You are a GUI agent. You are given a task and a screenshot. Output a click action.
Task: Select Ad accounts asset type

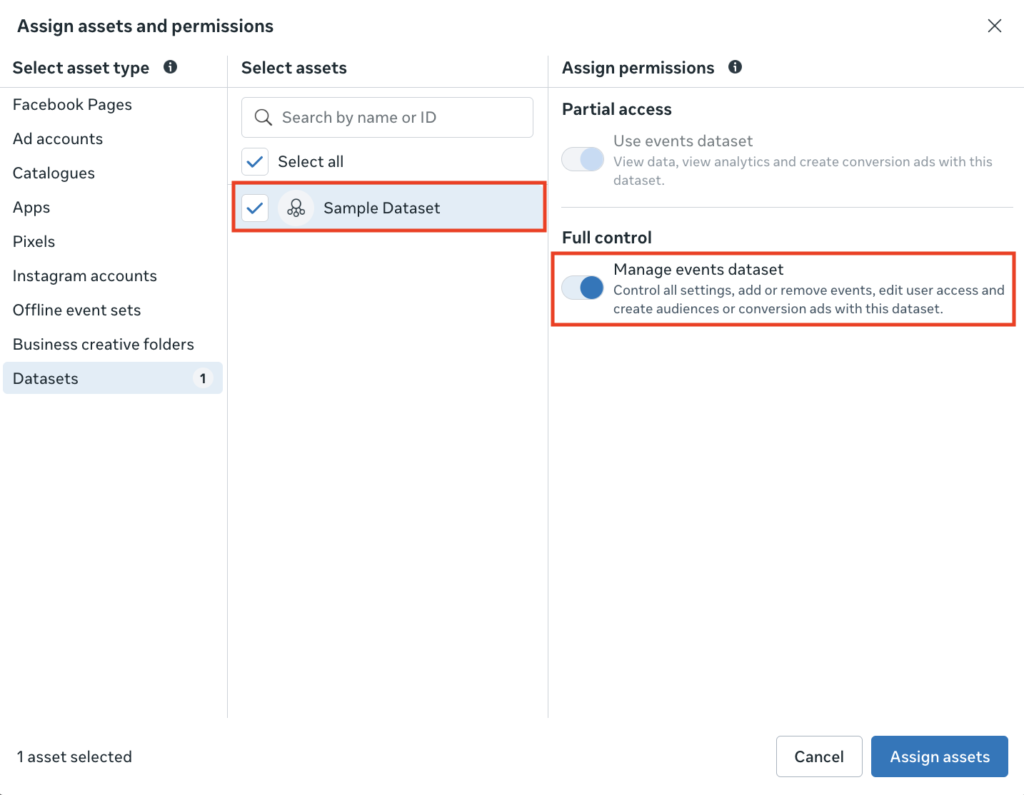point(58,139)
